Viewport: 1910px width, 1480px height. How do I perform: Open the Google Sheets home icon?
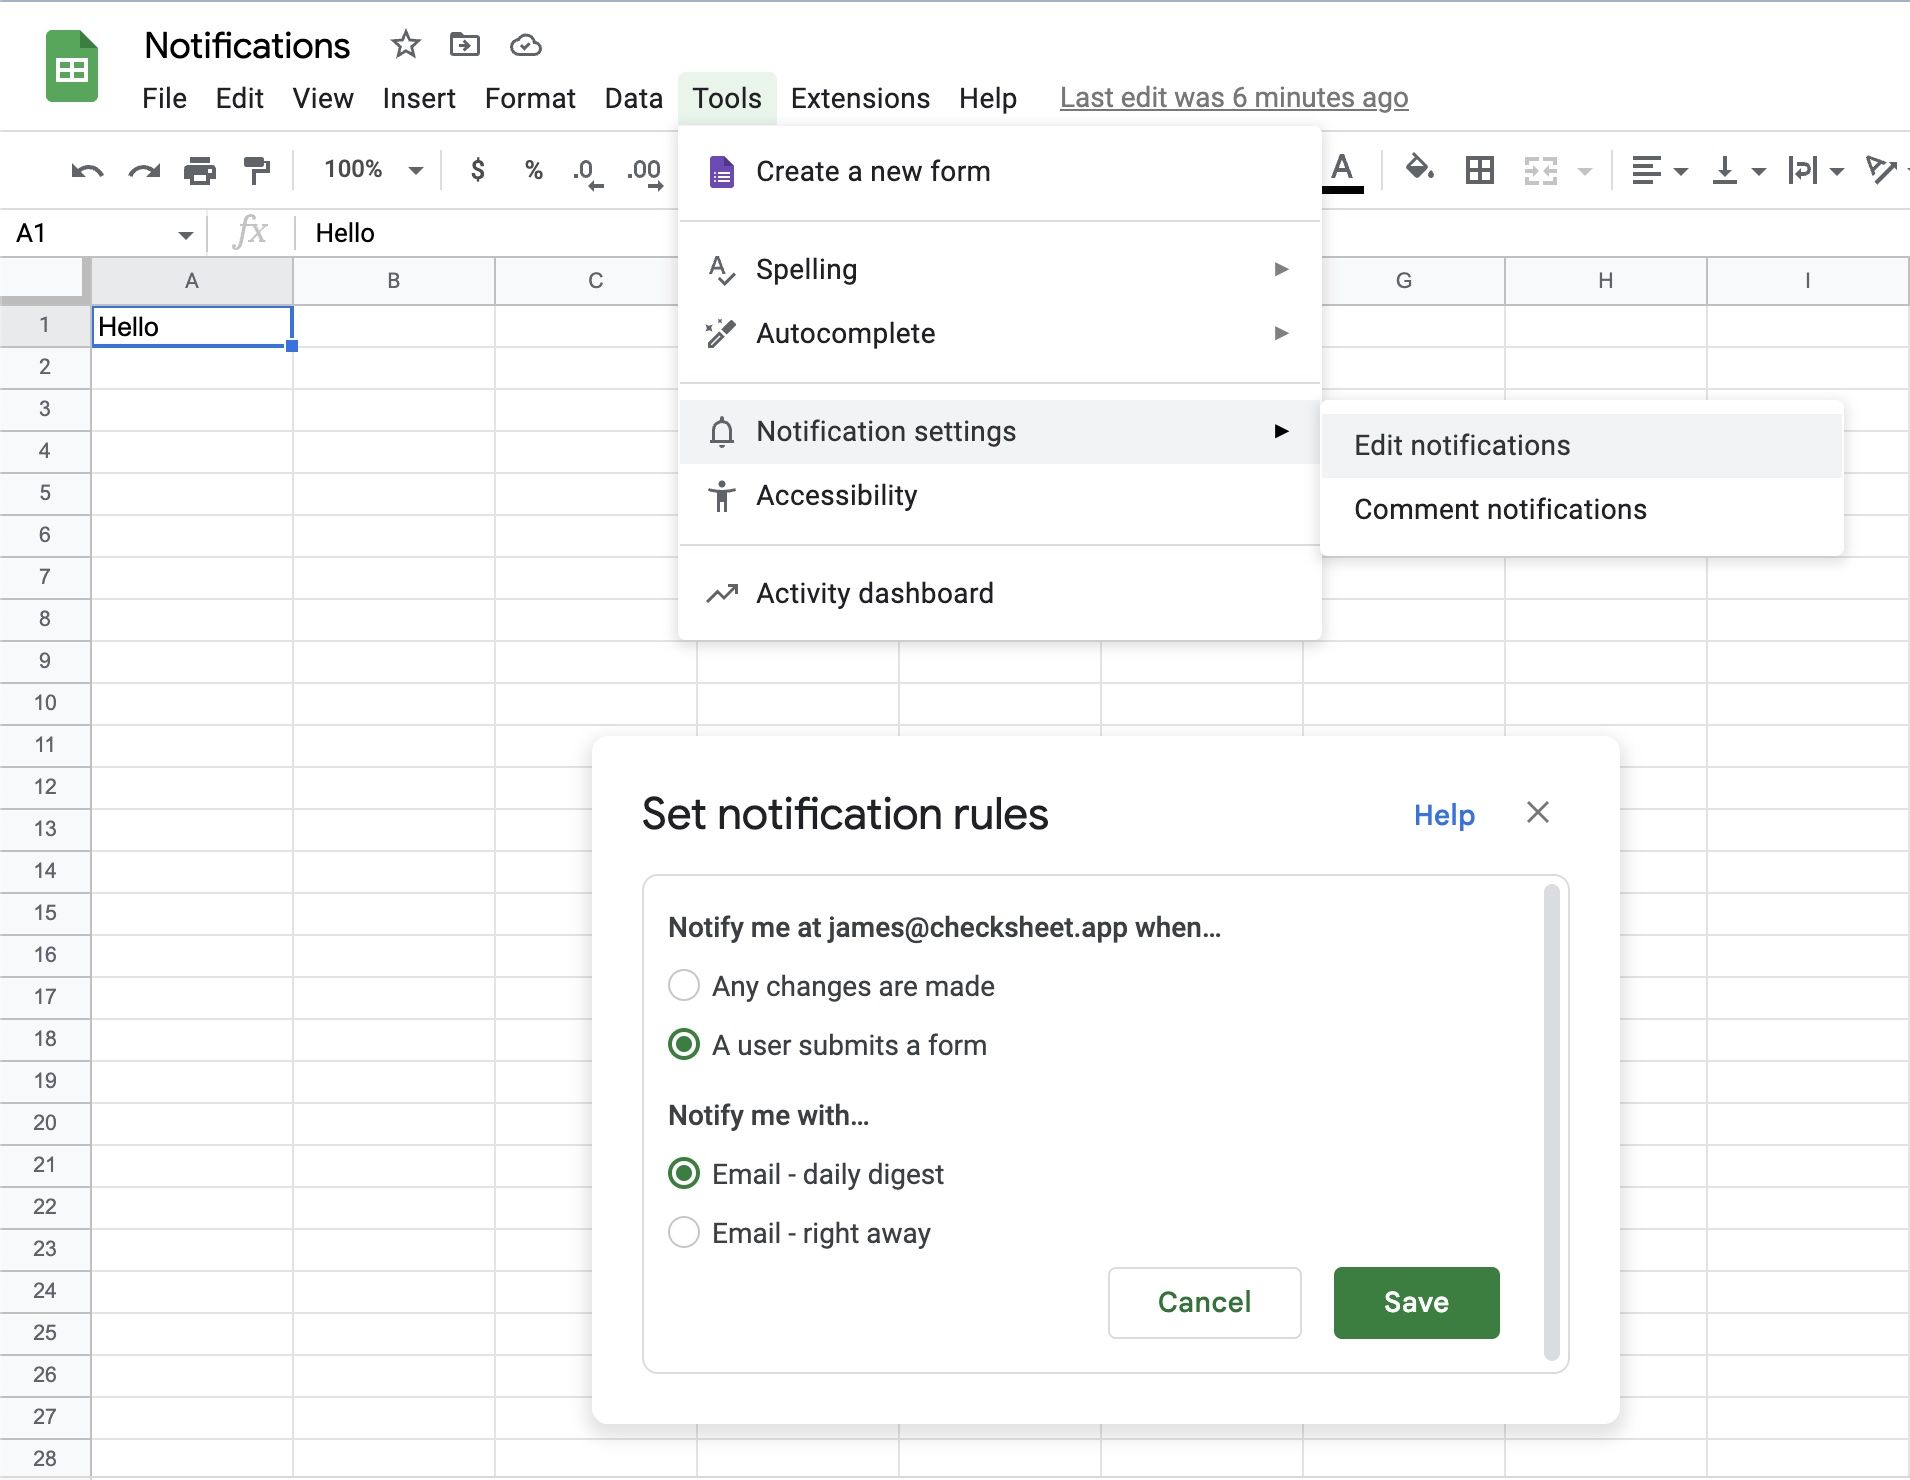point(72,67)
